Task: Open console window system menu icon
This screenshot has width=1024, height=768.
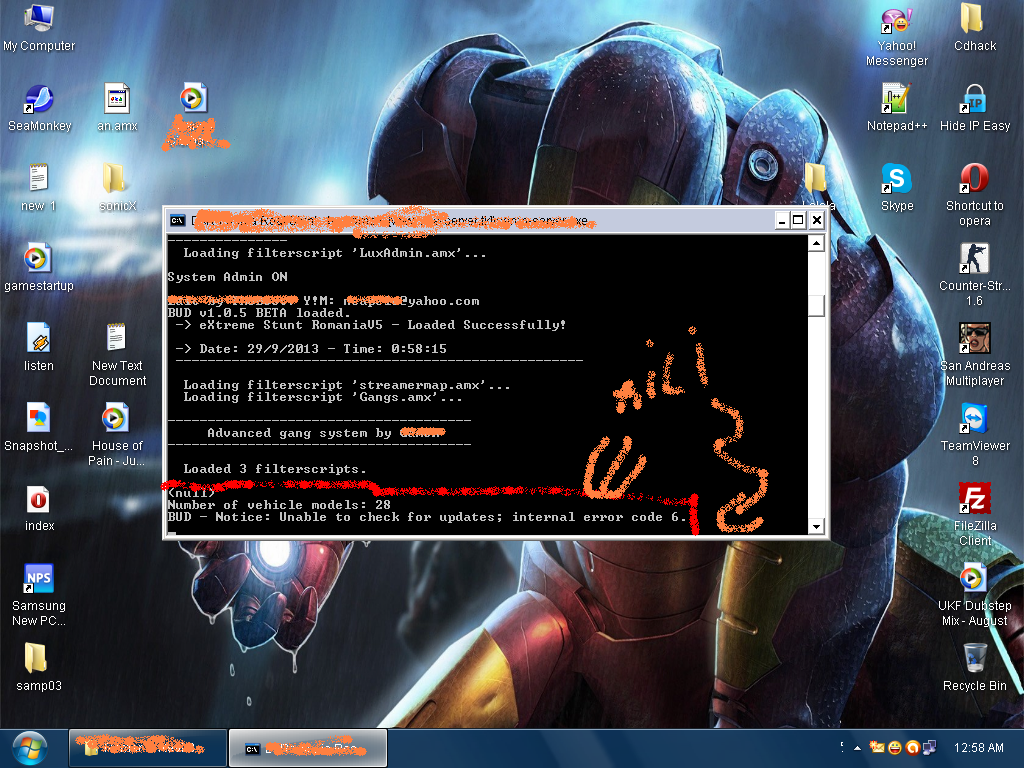Action: tap(178, 221)
